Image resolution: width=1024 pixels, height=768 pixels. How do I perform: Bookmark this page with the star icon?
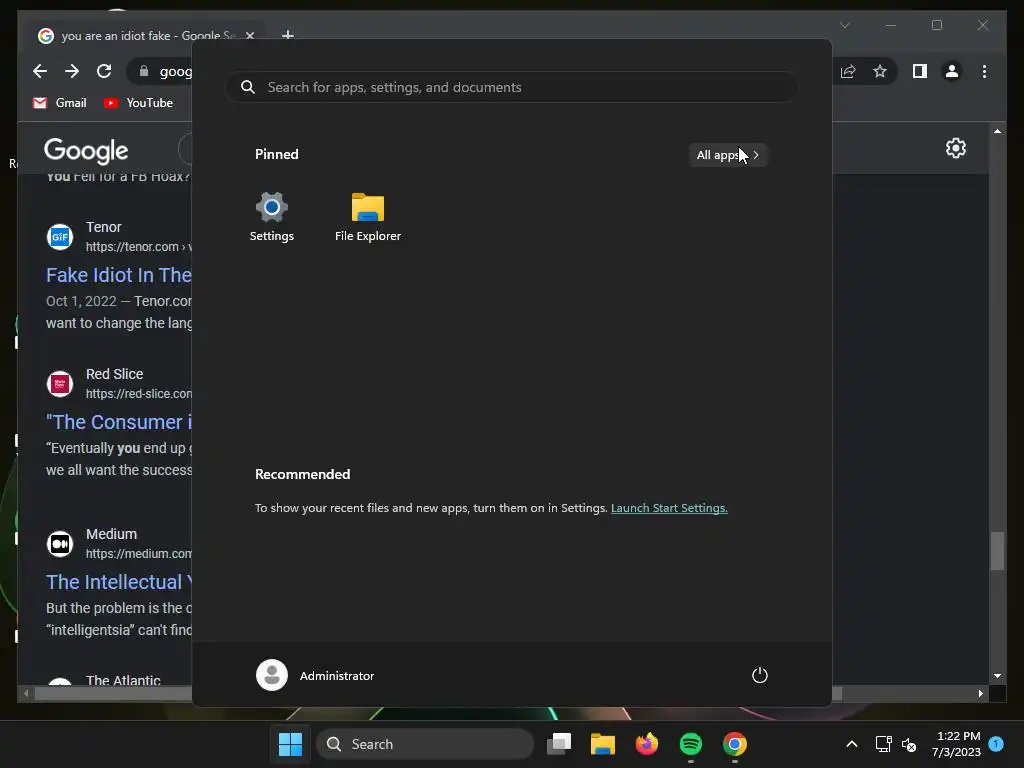point(880,71)
